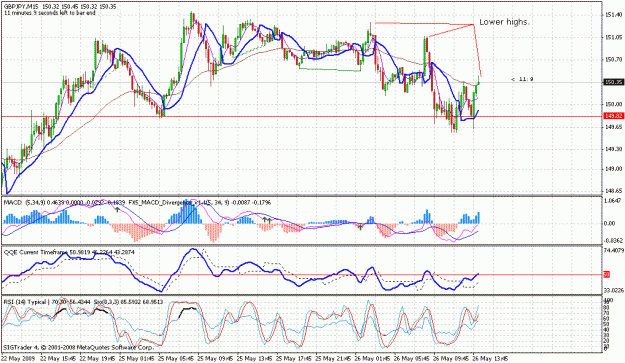This screenshot has width=625, height=363.
Task: Click the current price tag 150.35 on the price axis
Action: point(614,82)
